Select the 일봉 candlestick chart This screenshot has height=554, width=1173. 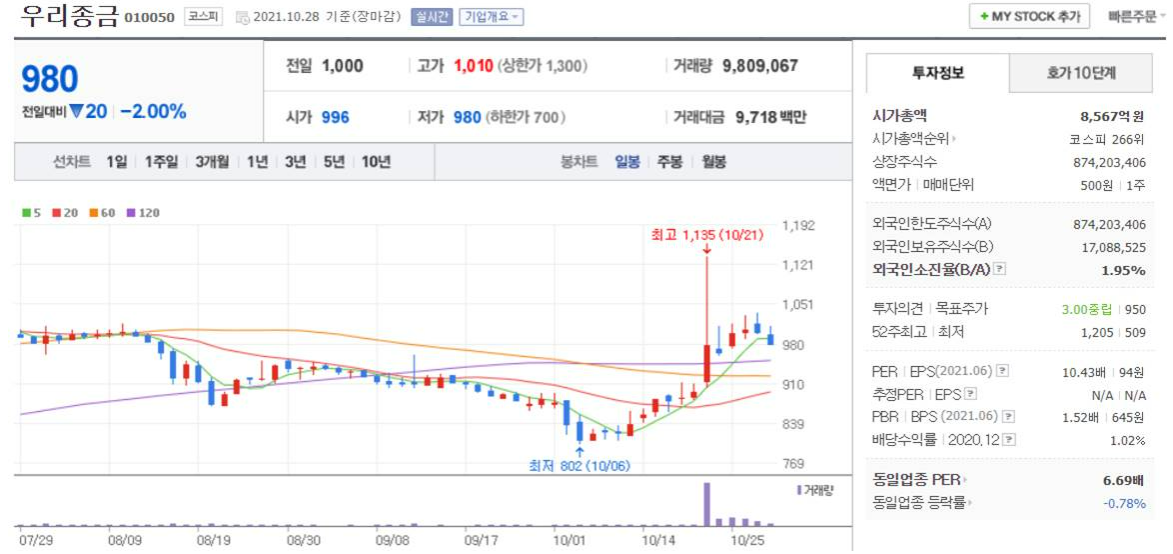coord(627,161)
